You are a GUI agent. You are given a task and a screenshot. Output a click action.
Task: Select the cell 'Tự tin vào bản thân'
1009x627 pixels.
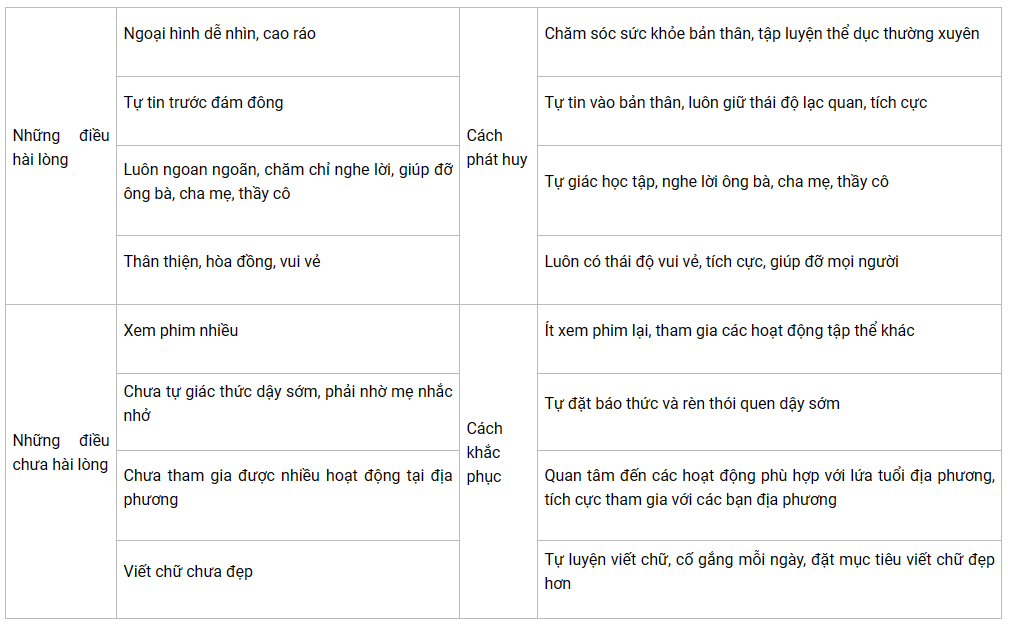[769, 111]
